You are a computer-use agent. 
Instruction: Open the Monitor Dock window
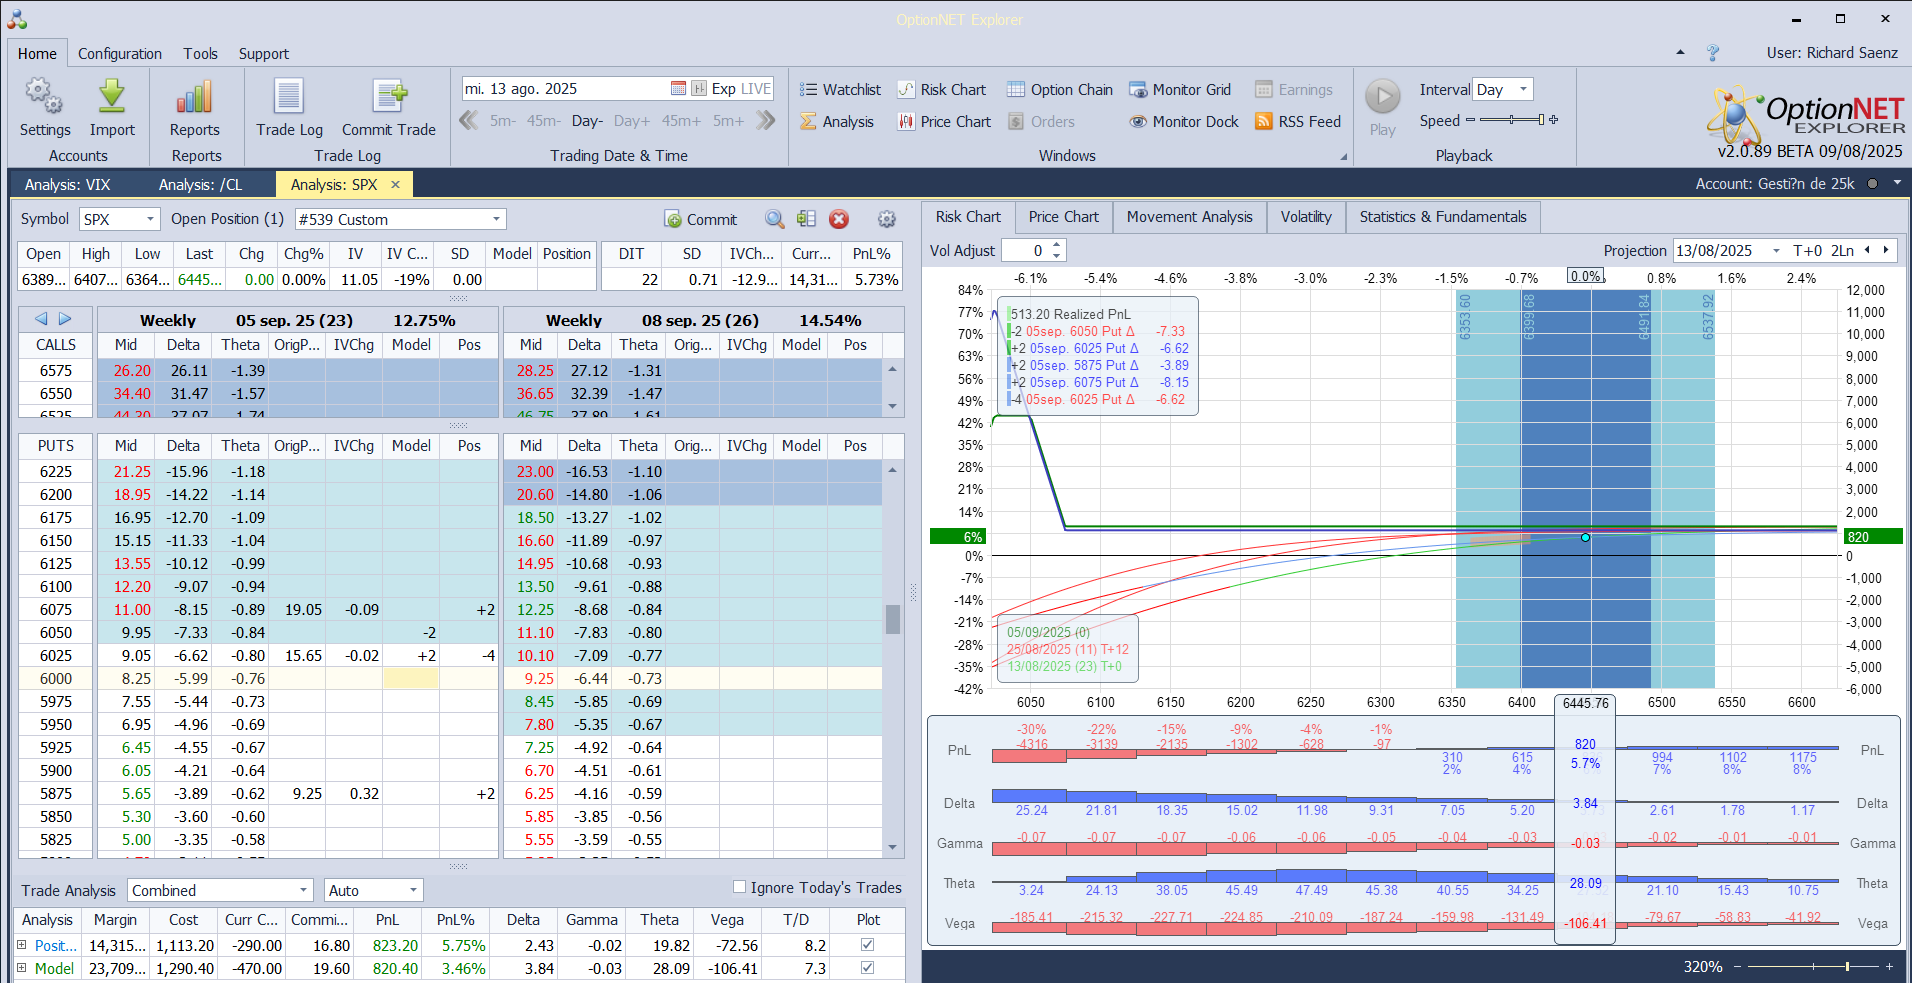tap(1184, 122)
